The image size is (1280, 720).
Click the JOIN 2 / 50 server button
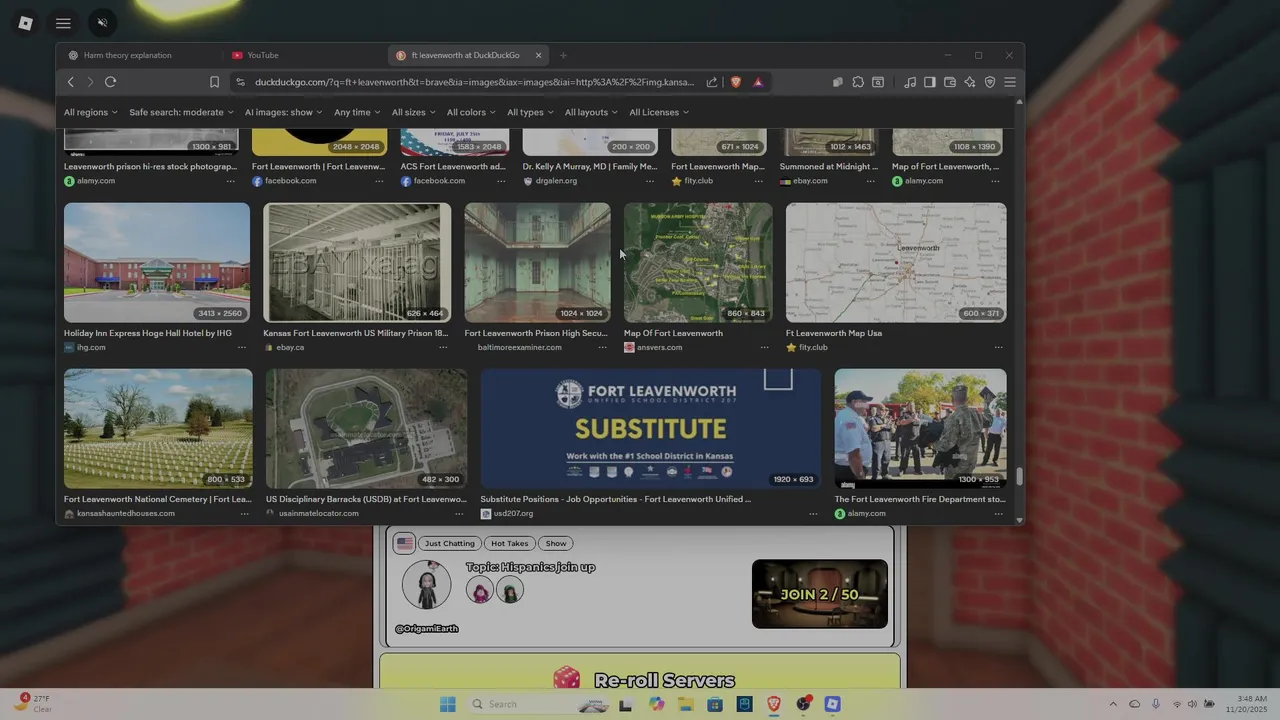point(820,594)
